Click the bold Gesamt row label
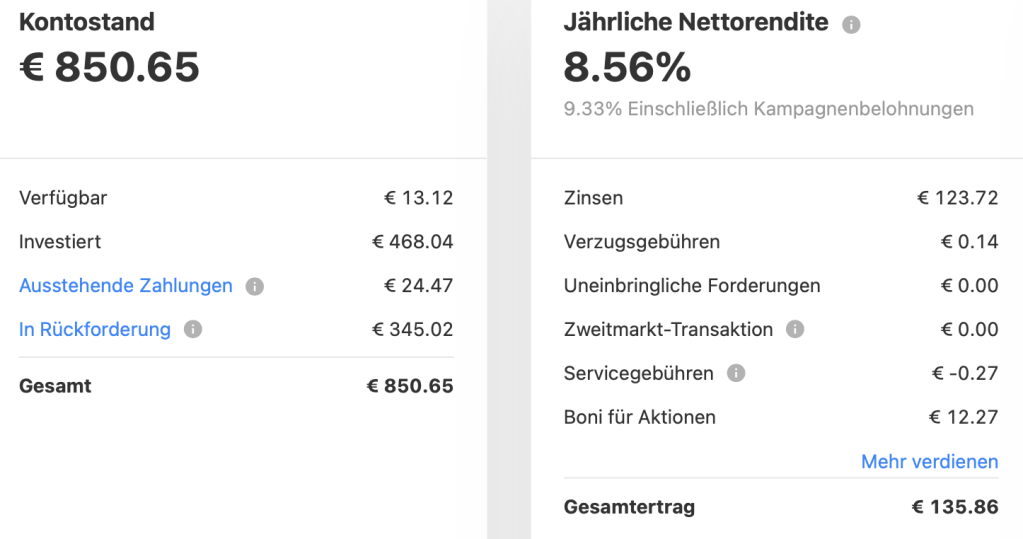 click(x=55, y=386)
